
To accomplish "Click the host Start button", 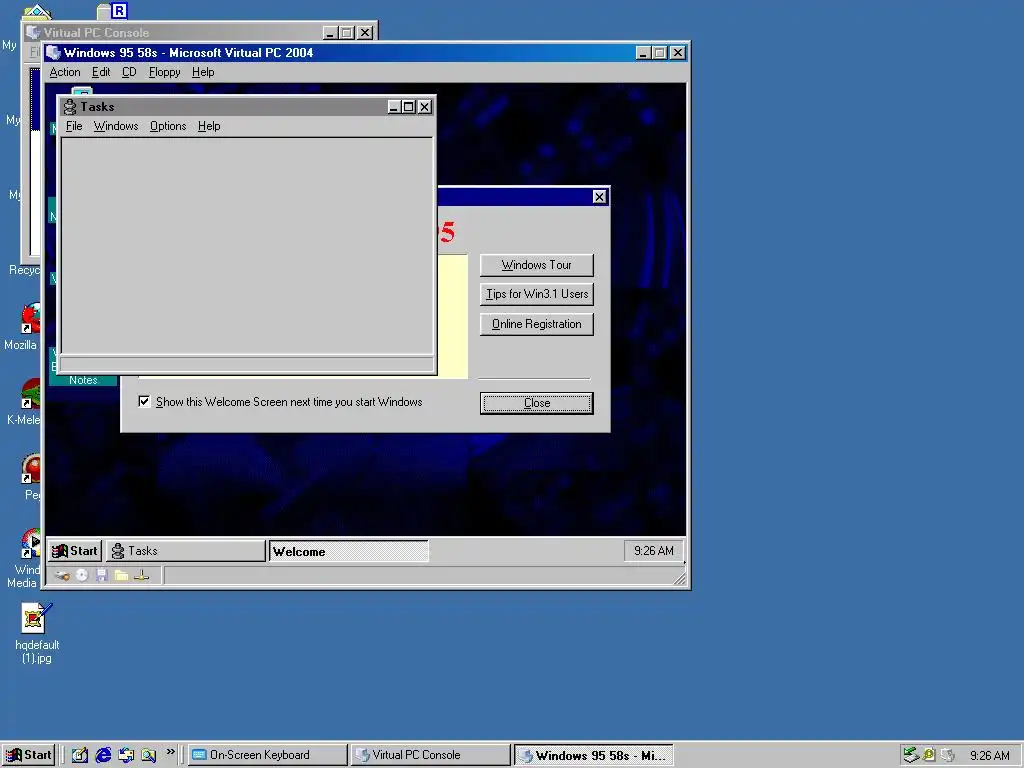I will [x=28, y=755].
